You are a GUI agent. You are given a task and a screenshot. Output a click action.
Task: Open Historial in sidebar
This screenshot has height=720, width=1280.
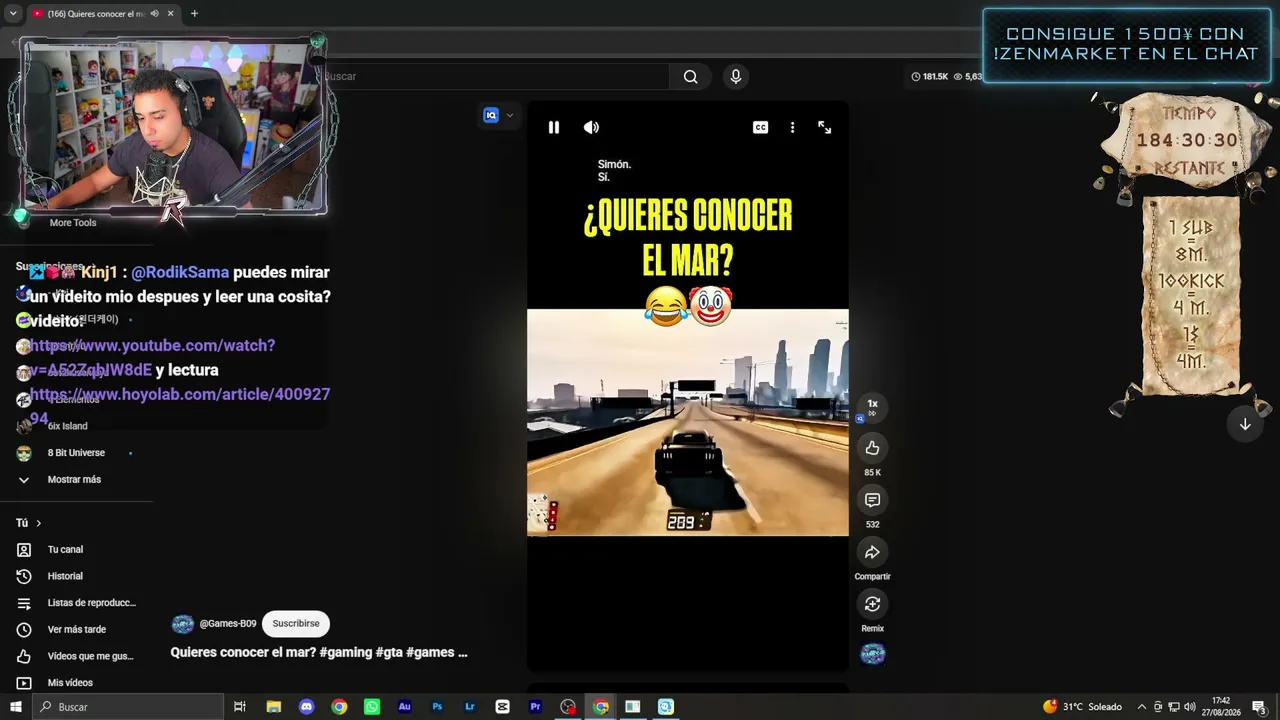(66, 576)
